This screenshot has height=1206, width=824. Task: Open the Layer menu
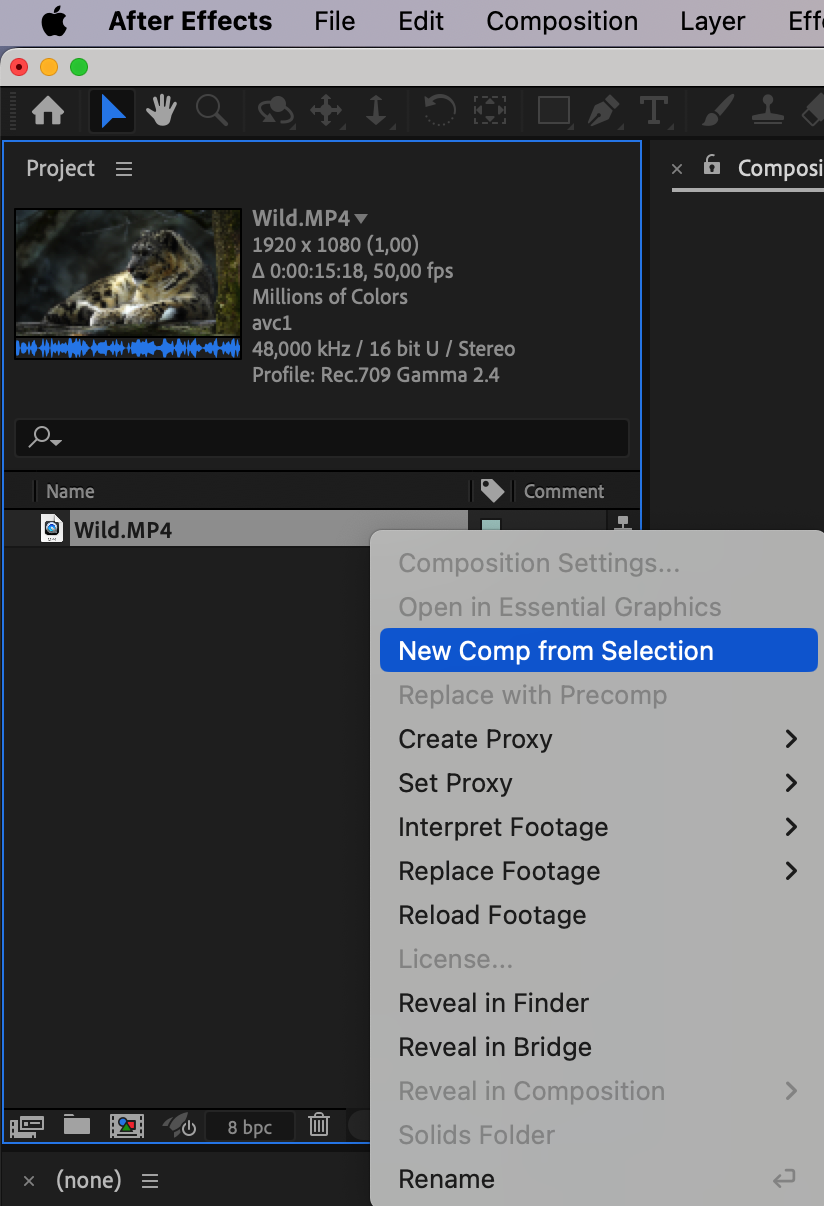pyautogui.click(x=712, y=21)
